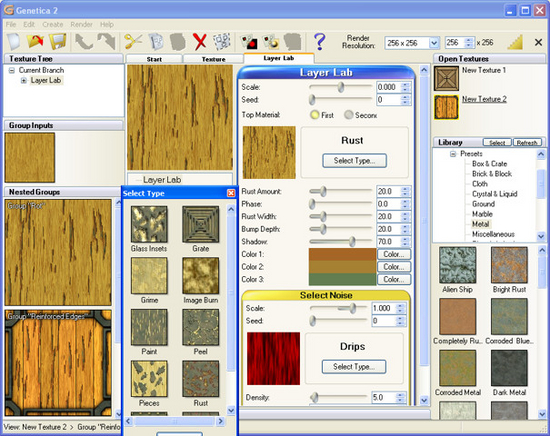
Task: Select the Cut scissors icon
Action: coord(133,42)
